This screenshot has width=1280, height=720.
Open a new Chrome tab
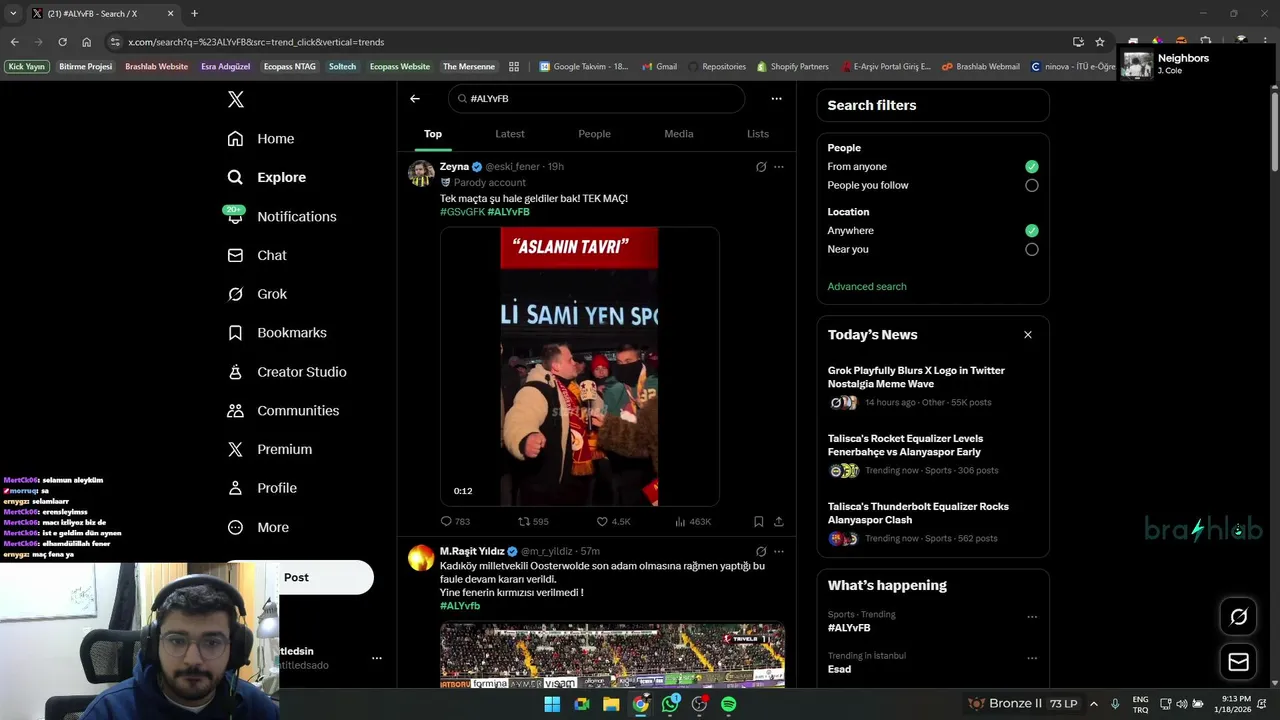point(194,14)
